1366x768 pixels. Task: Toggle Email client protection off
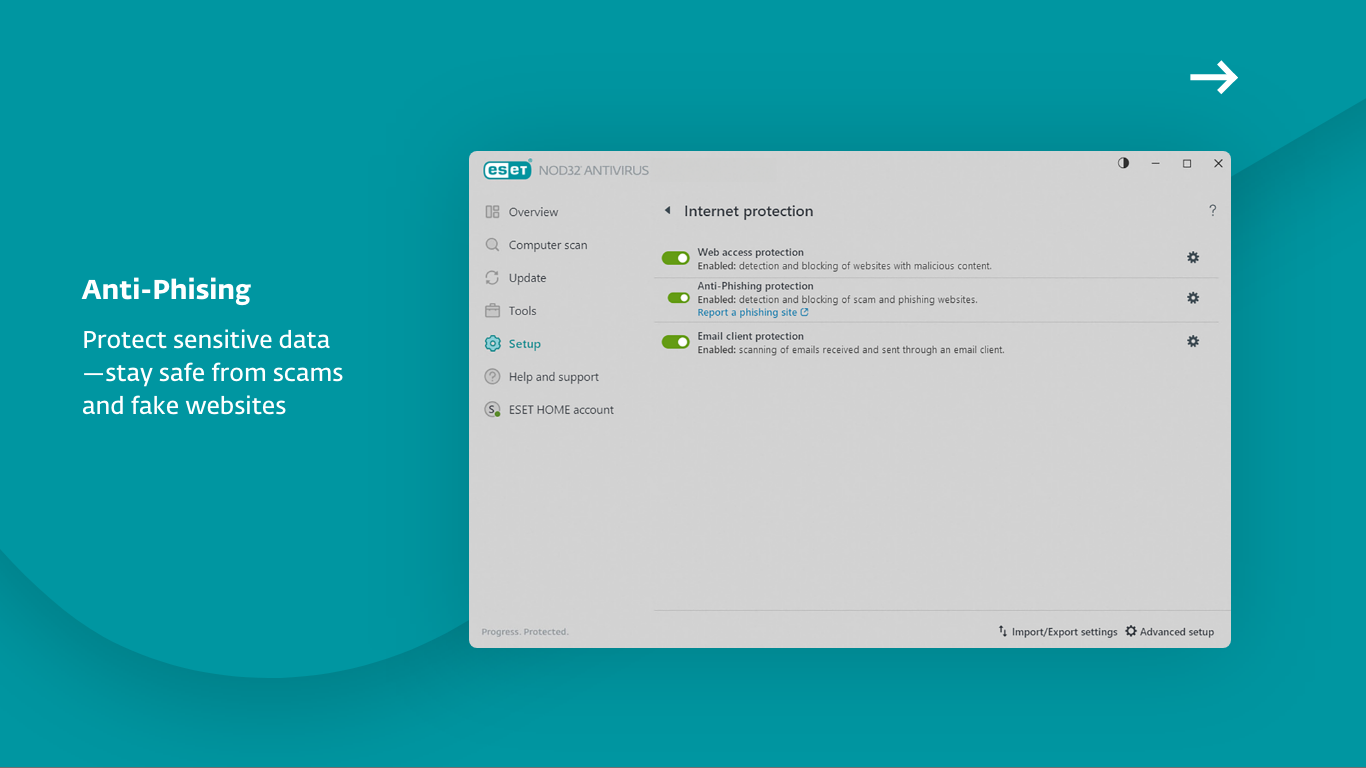coord(675,341)
